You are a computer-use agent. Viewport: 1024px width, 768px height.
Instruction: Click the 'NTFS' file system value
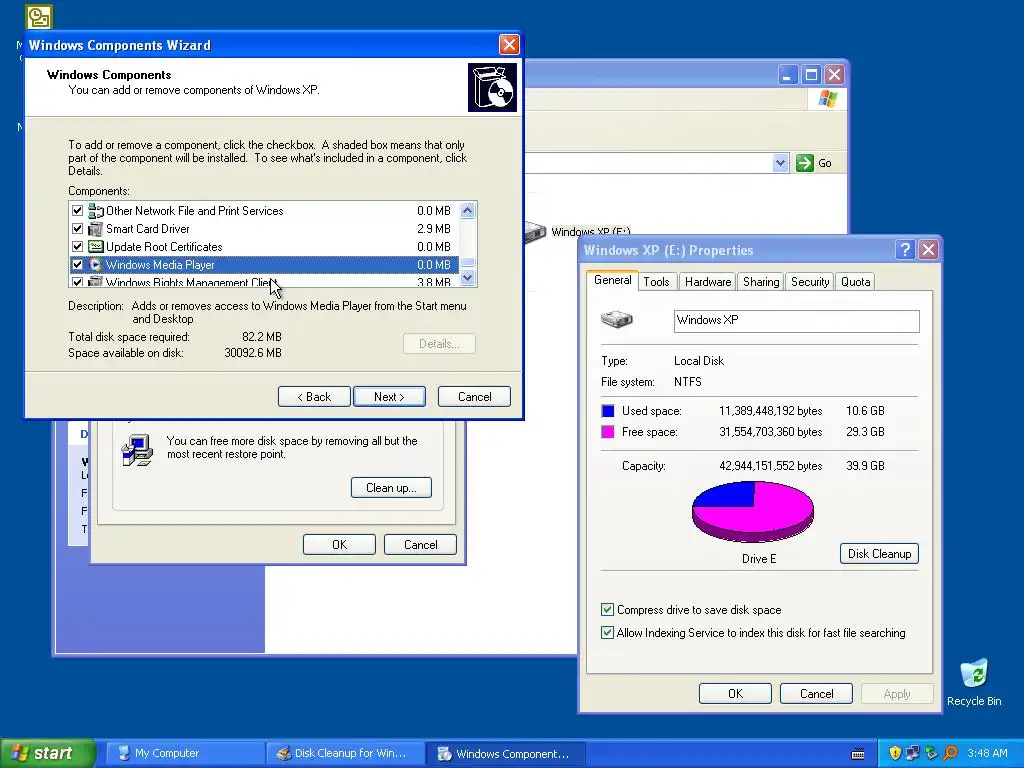(688, 381)
